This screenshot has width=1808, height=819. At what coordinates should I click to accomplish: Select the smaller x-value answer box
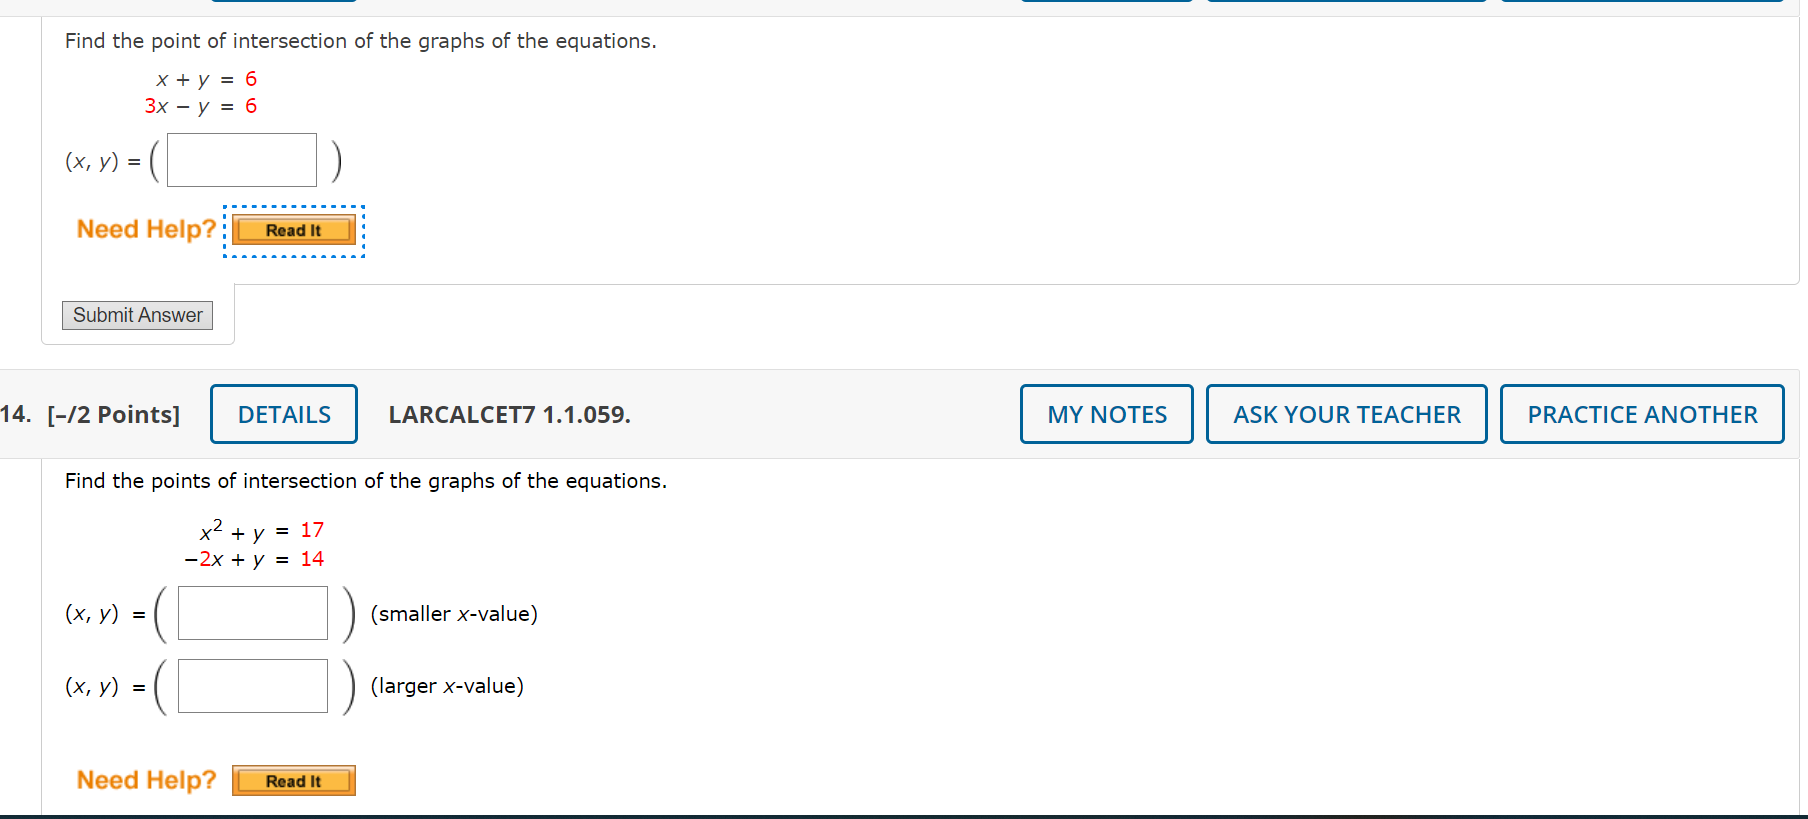tap(252, 613)
